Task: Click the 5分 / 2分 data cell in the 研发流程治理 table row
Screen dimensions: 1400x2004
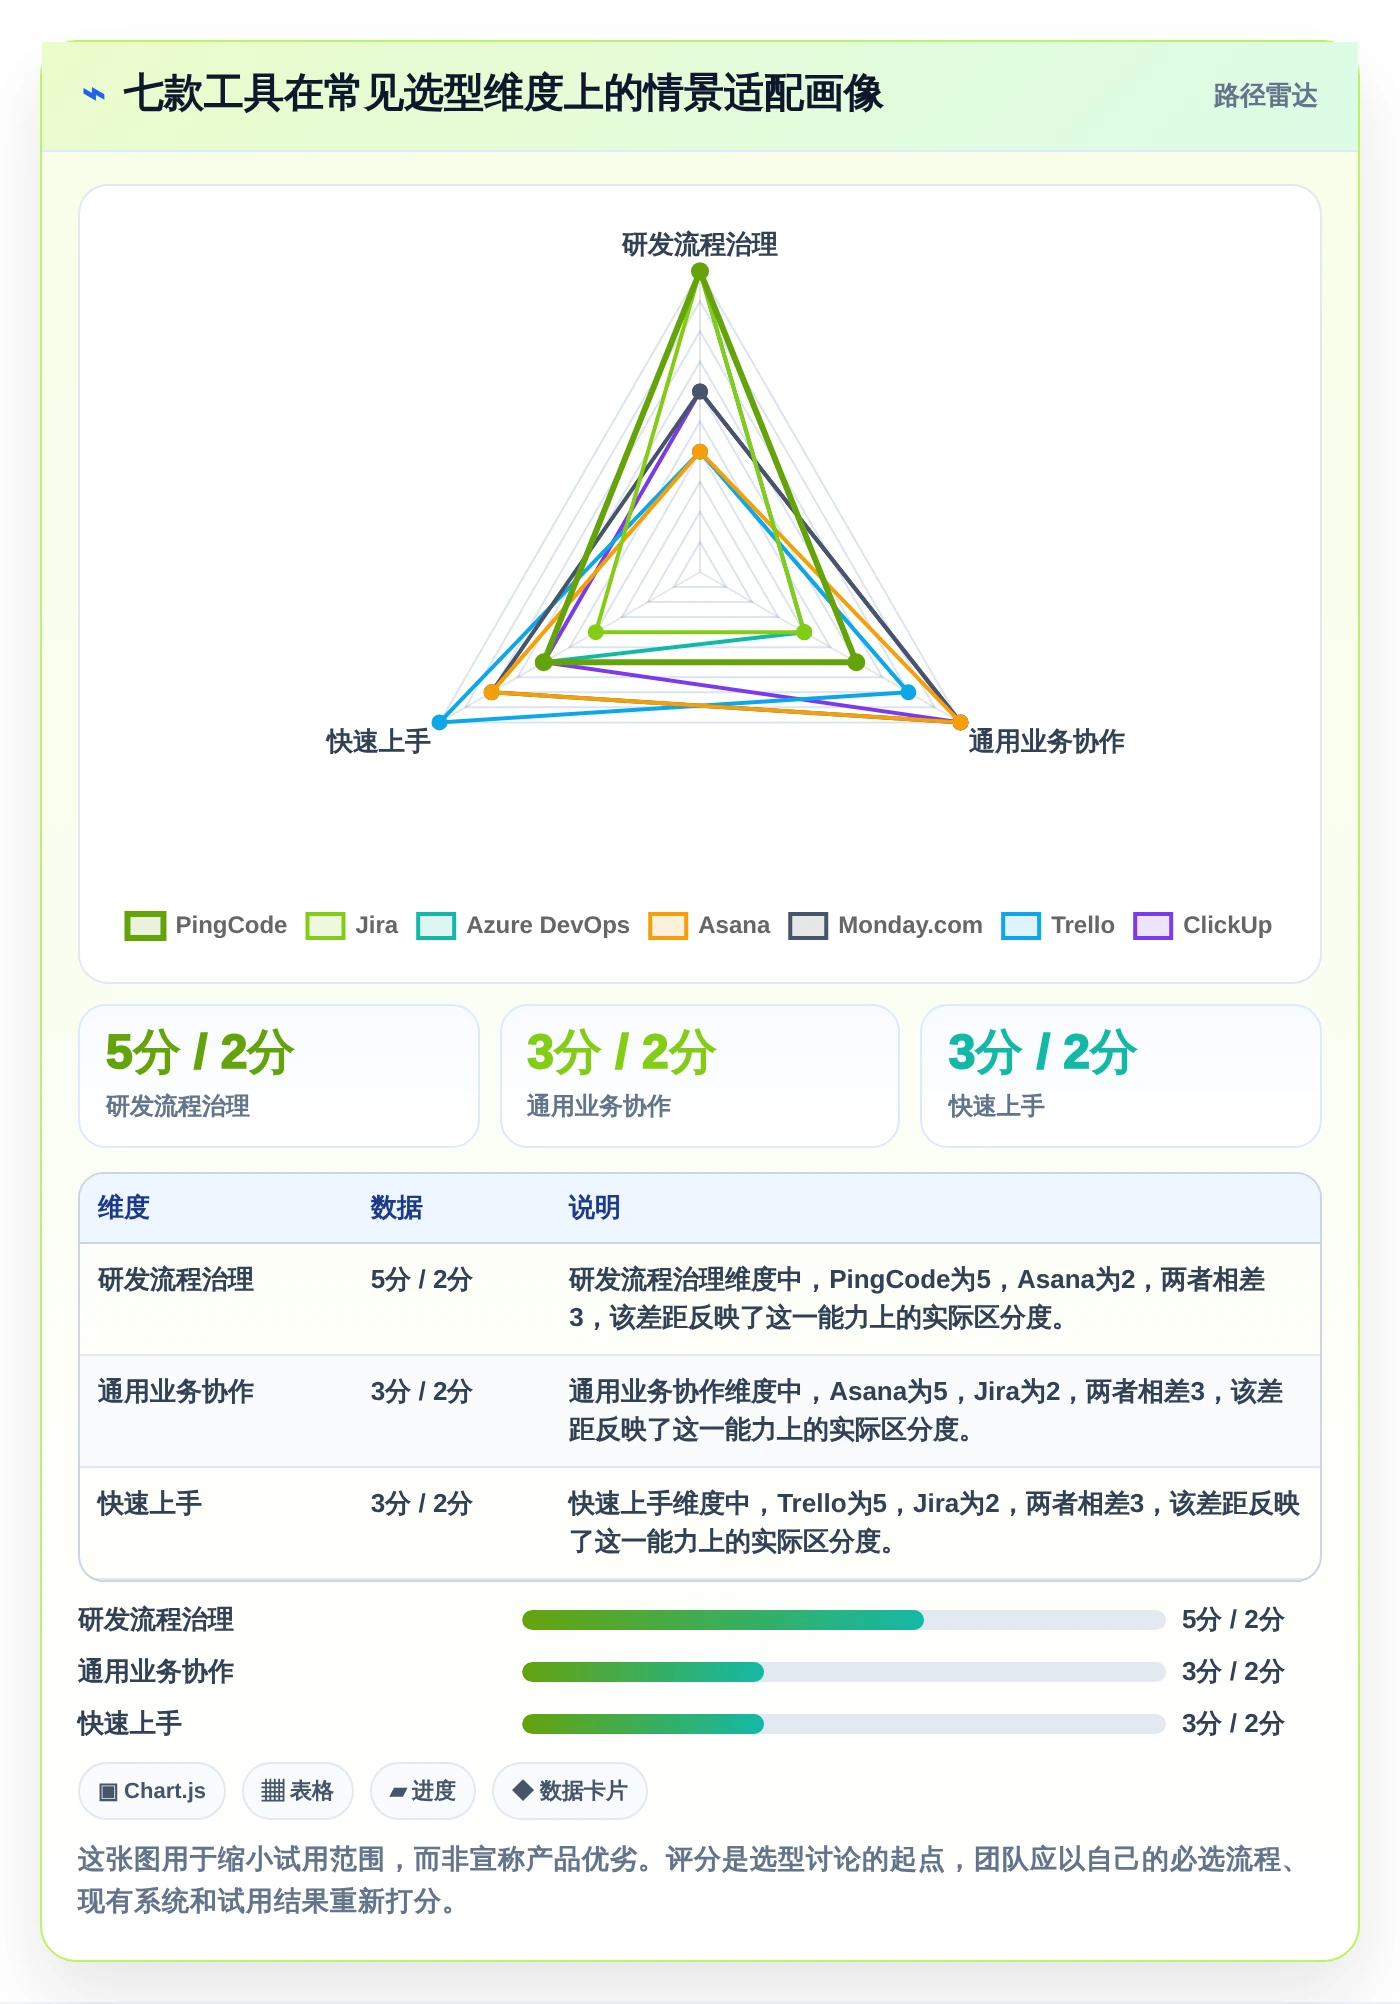Action: 421,1280
